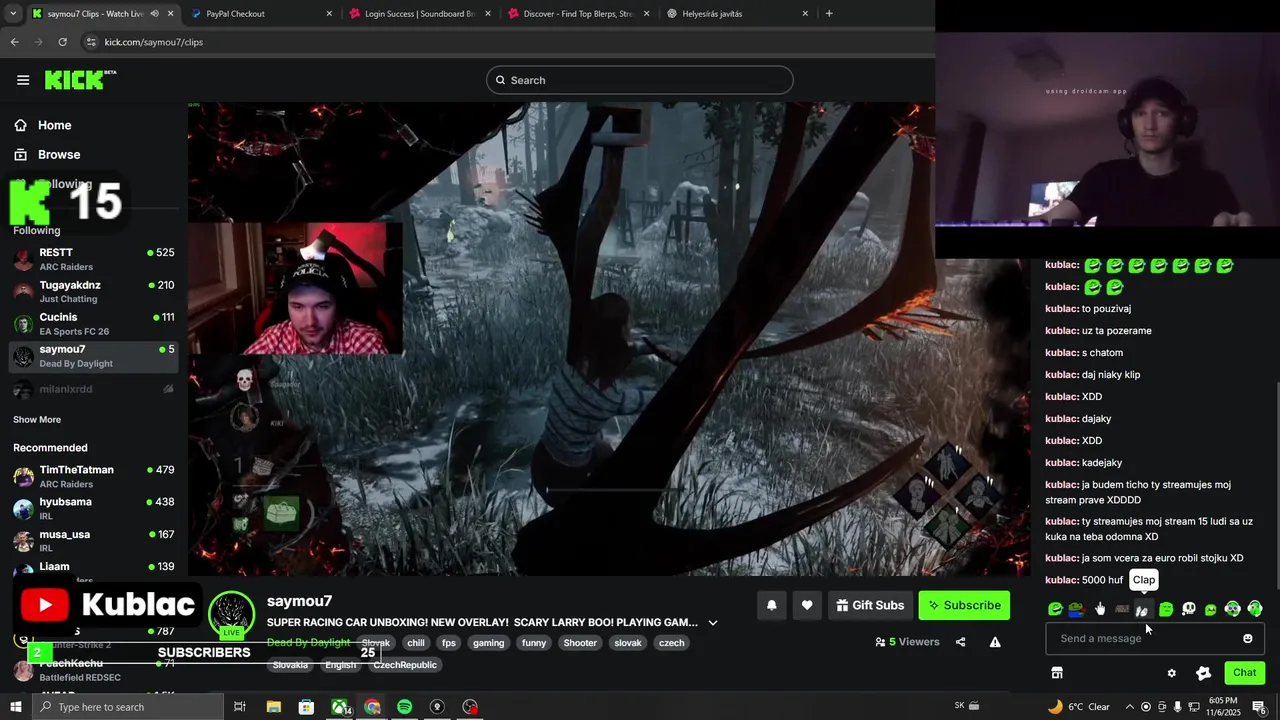Reload the page
The width and height of the screenshot is (1280, 720).
(62, 42)
